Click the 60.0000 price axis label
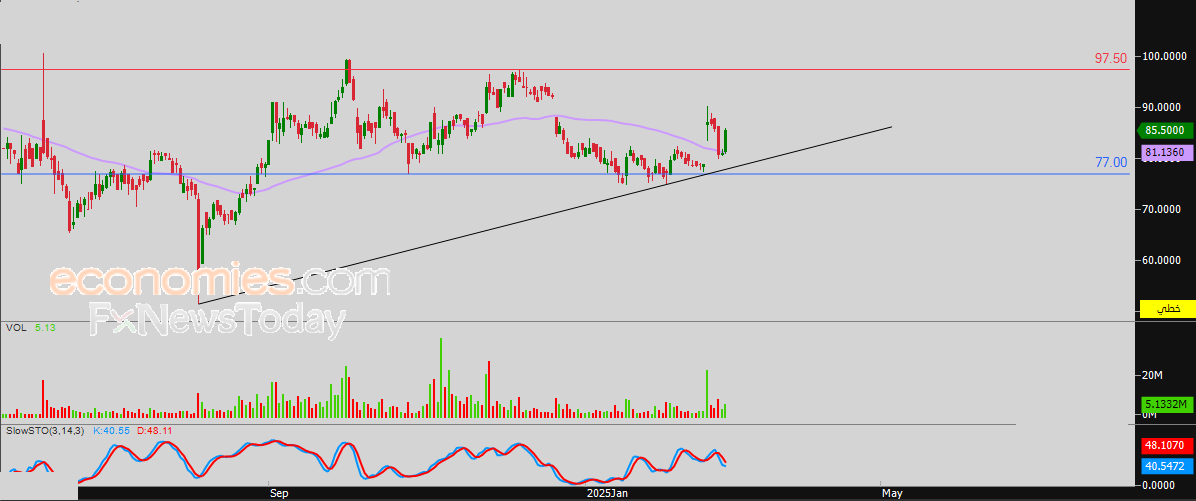This screenshot has width=1196, height=501. pyautogui.click(x=1162, y=261)
